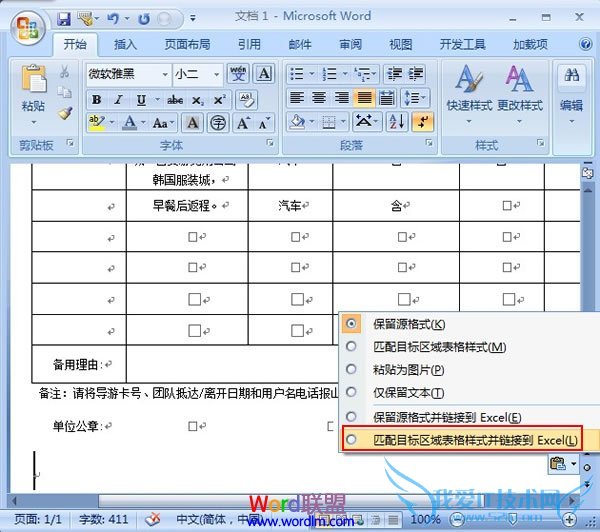The height and width of the screenshot is (532, 600).
Task: Align text to the left
Action: click(x=297, y=98)
